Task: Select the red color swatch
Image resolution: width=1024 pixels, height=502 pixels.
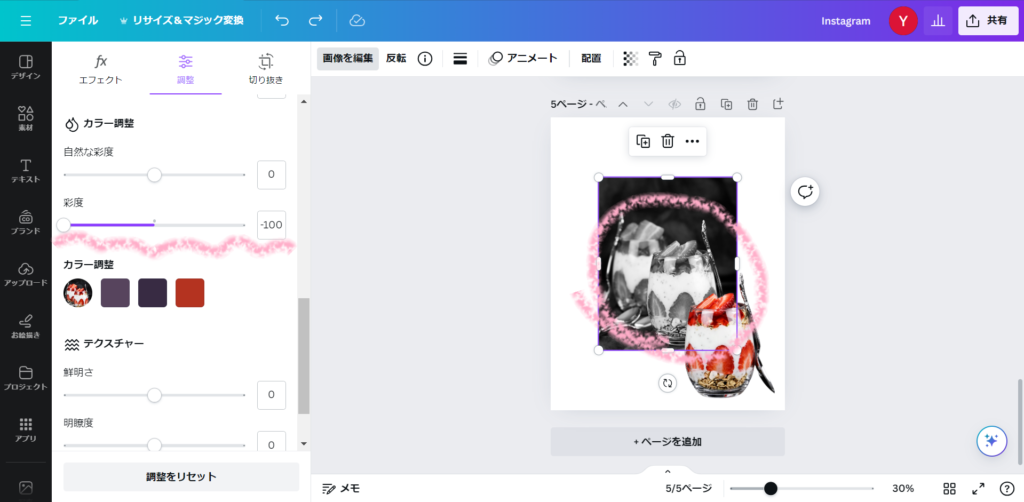Action: click(190, 292)
